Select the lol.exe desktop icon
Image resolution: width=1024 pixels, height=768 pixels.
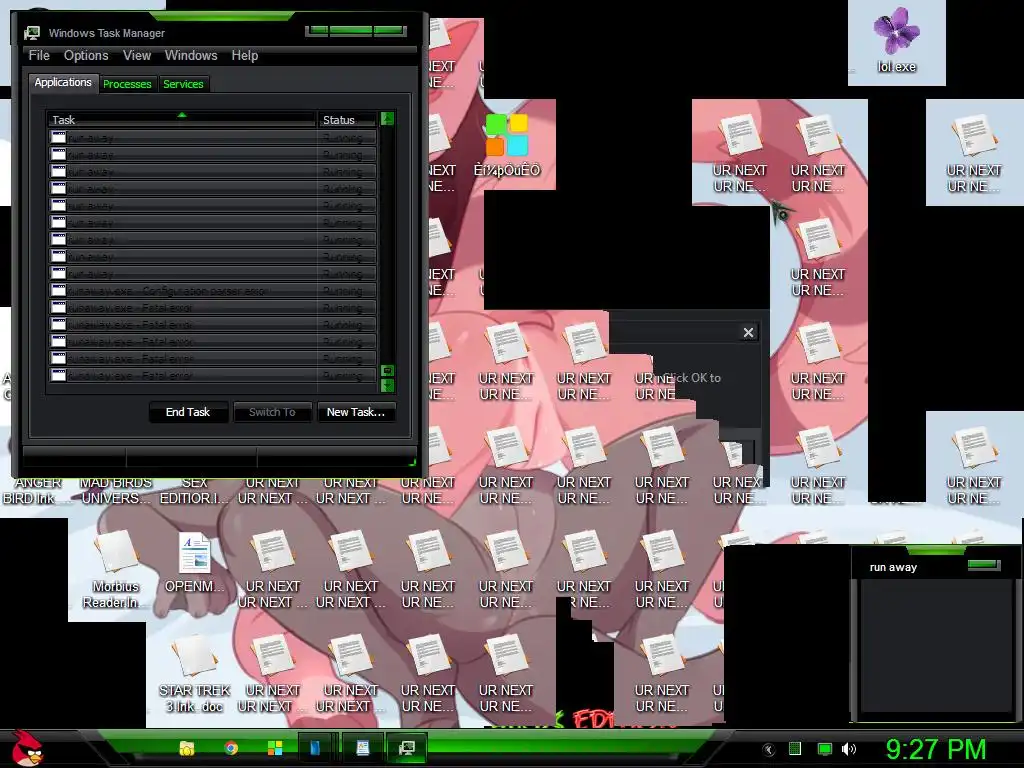point(897,40)
